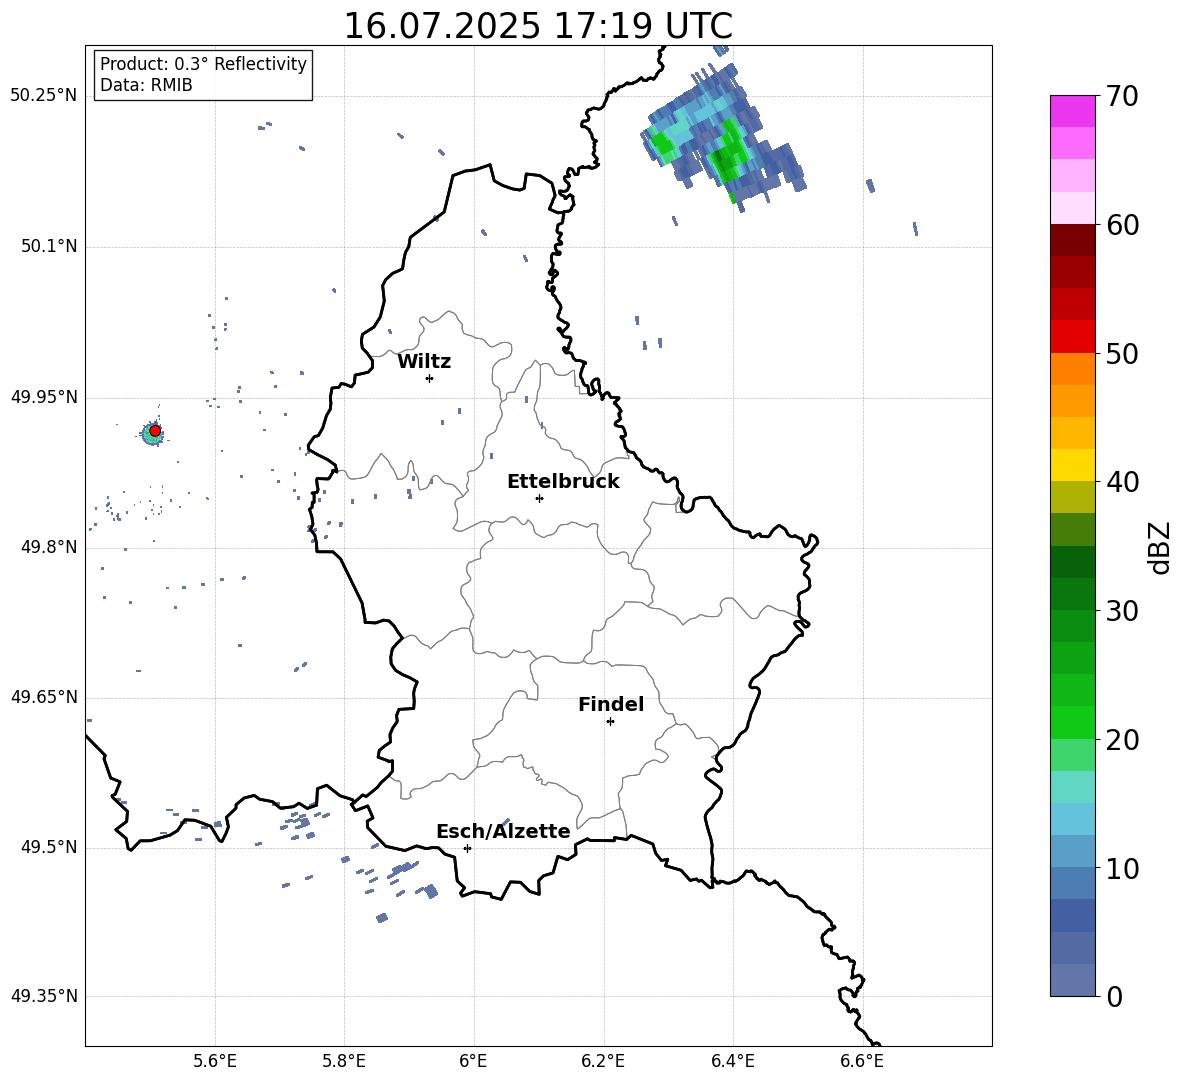Image resolution: width=1184 pixels, height=1081 pixels.
Task: Click the colorbar 10 tick label
Action: point(1122,868)
